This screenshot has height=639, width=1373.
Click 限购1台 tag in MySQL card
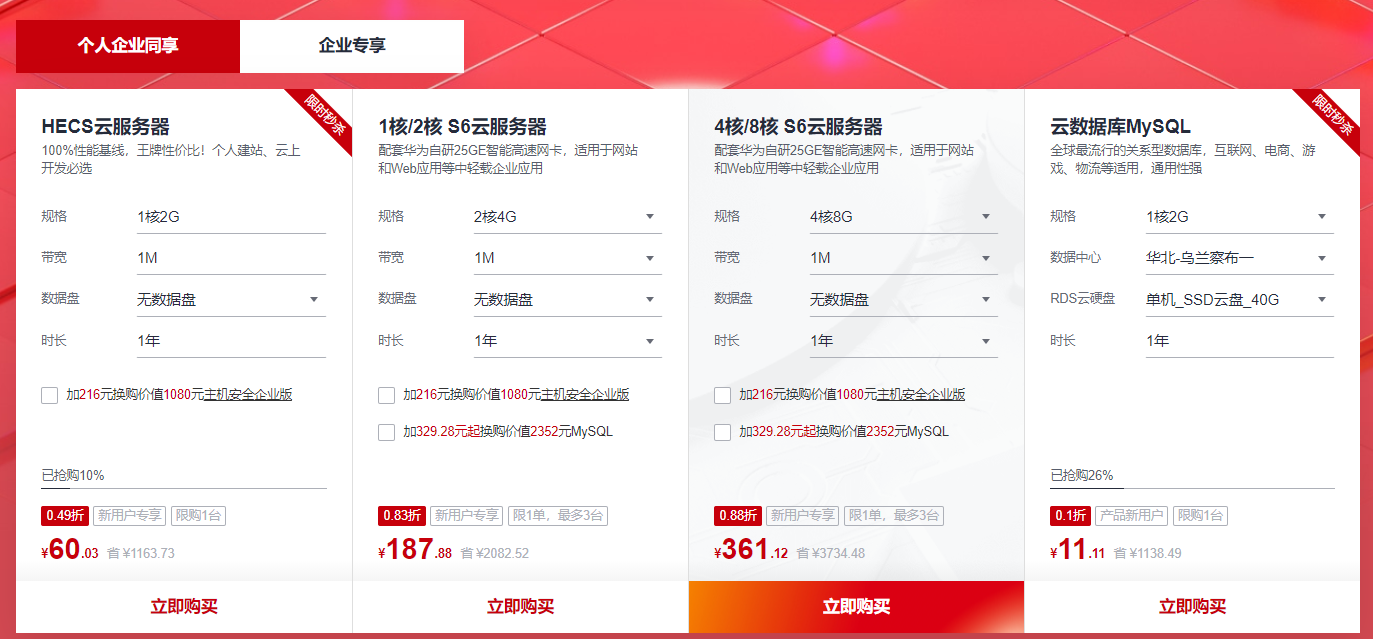pyautogui.click(x=1200, y=516)
